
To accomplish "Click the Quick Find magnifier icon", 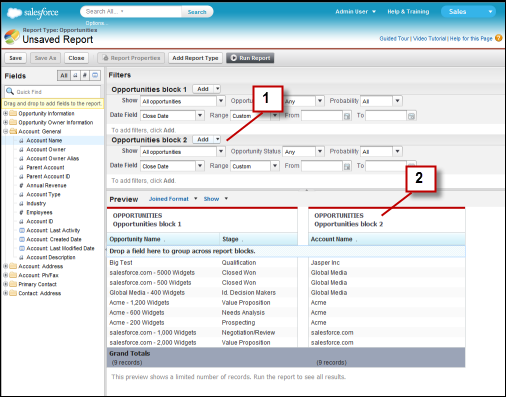I will pos(10,91).
